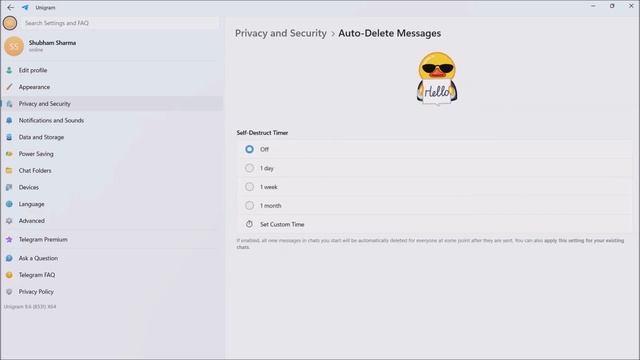Open Privacy Policy
This screenshot has width=640, height=360.
pyautogui.click(x=112, y=292)
